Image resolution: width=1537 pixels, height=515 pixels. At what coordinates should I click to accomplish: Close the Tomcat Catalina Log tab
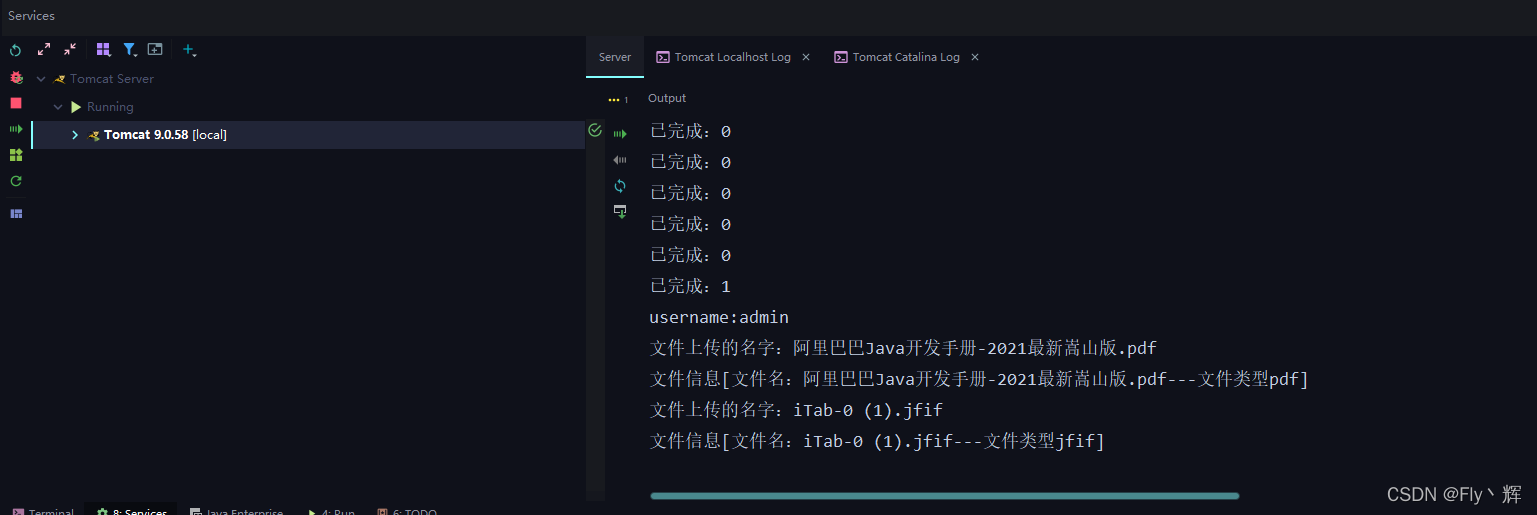tap(975, 57)
